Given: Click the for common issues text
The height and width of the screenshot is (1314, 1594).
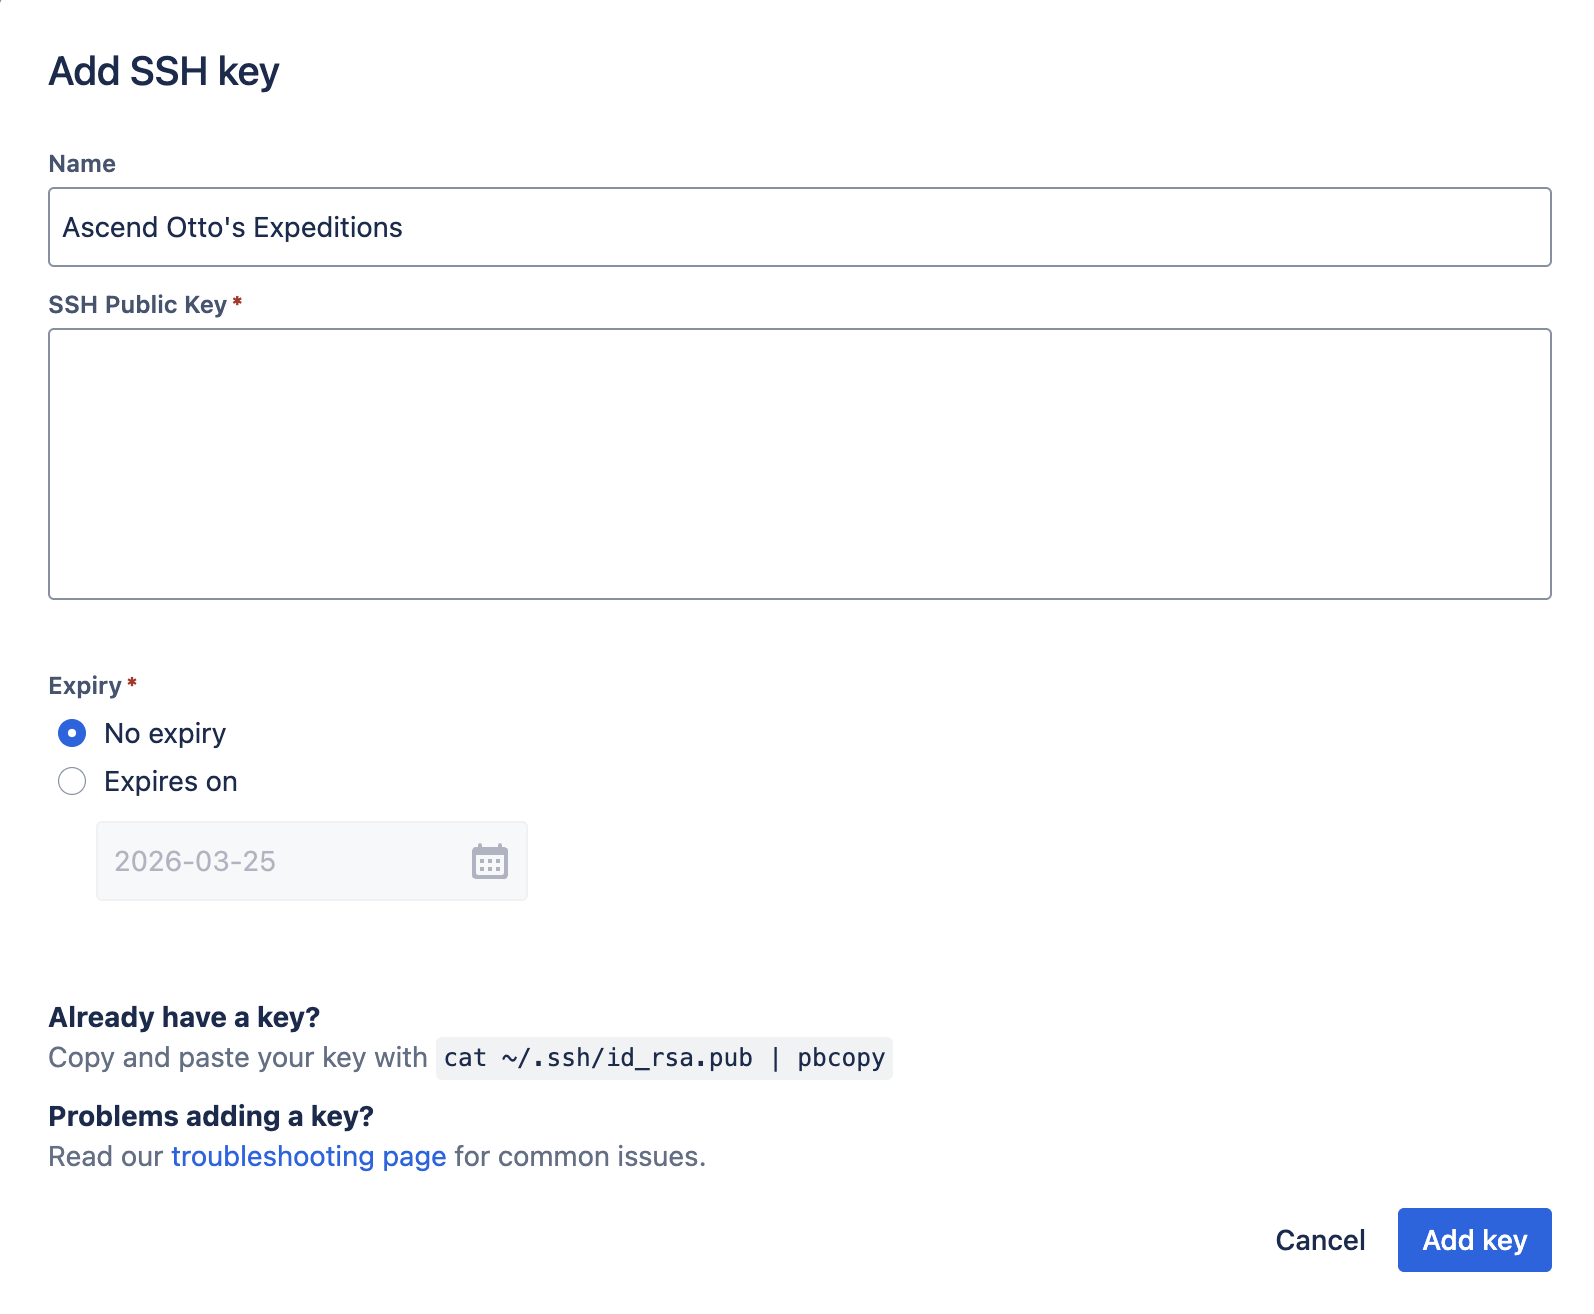Looking at the screenshot, I should point(580,1156).
